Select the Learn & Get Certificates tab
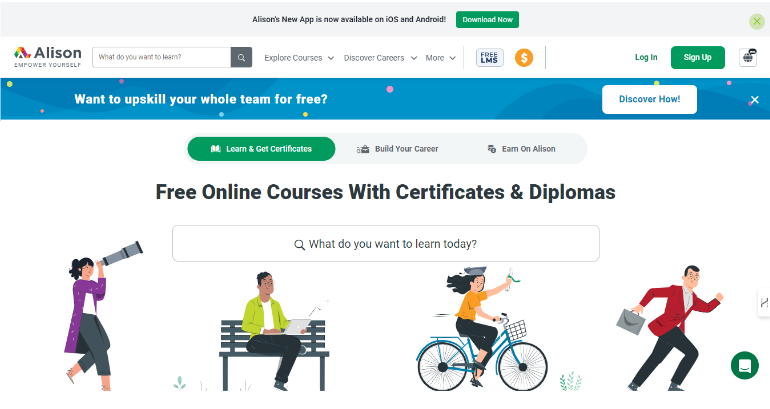 click(x=261, y=149)
